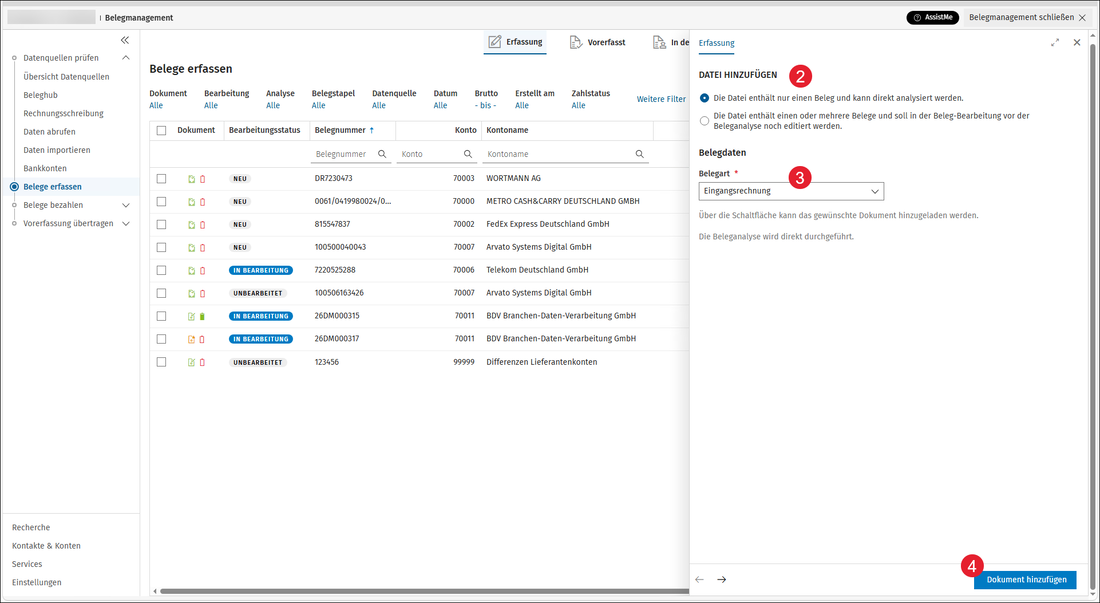Click the search magnifier in Kontoname filter
The width and height of the screenshot is (1100, 603).
point(640,154)
